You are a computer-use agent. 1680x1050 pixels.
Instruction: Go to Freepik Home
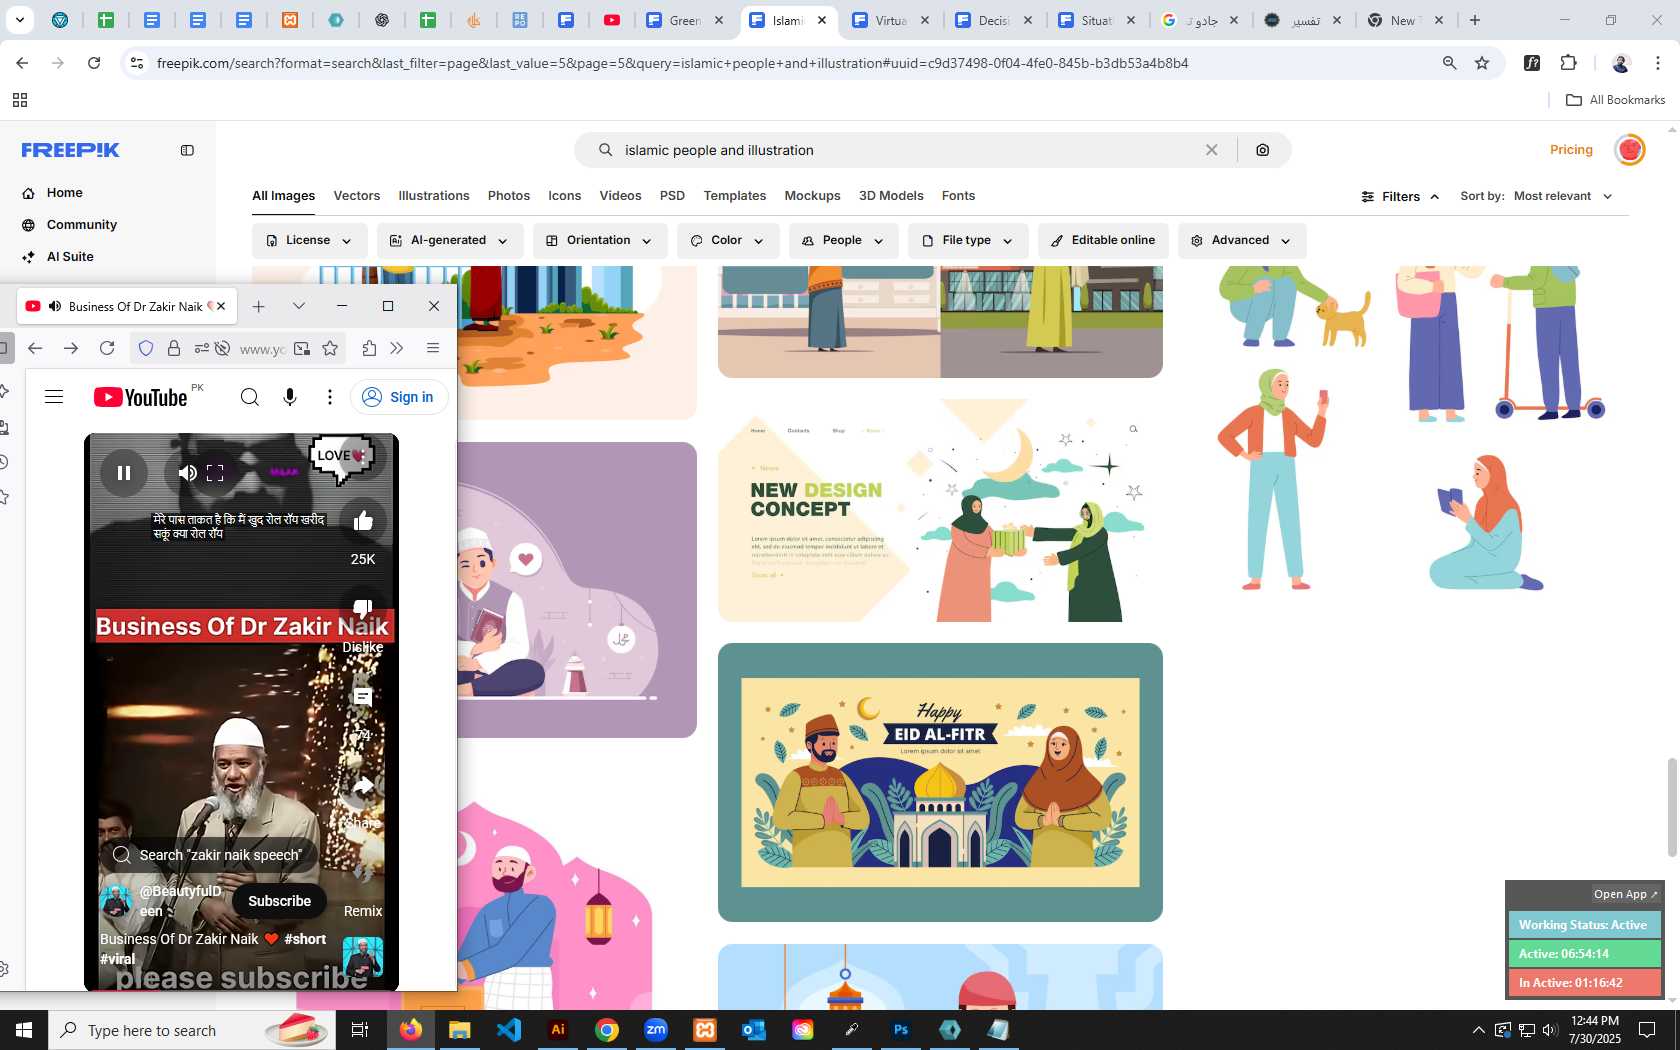64,193
